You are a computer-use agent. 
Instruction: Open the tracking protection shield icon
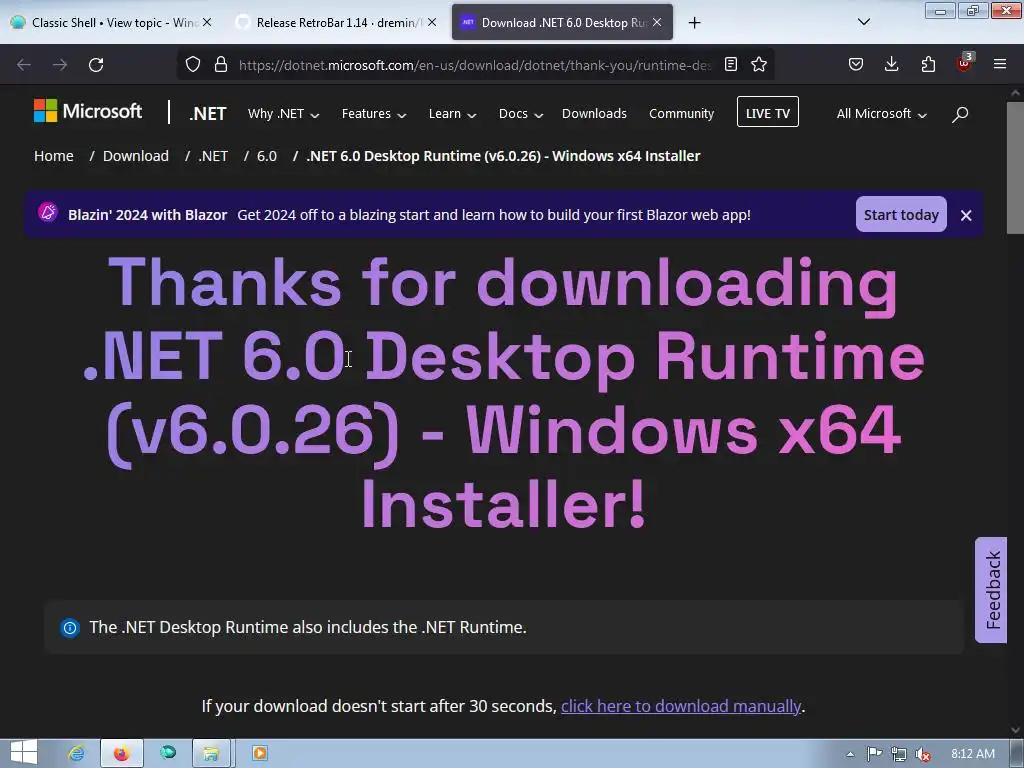pyautogui.click(x=193, y=64)
